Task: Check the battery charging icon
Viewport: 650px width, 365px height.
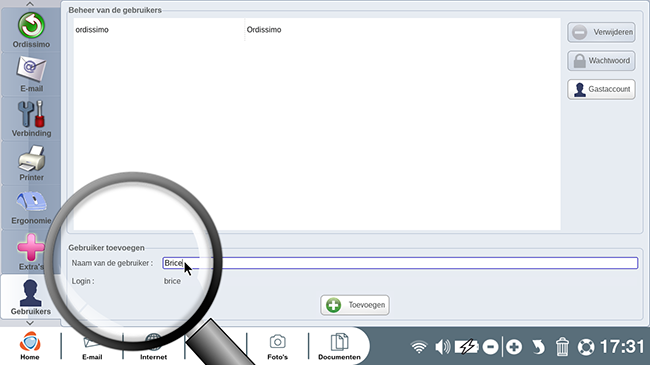Action: [466, 347]
